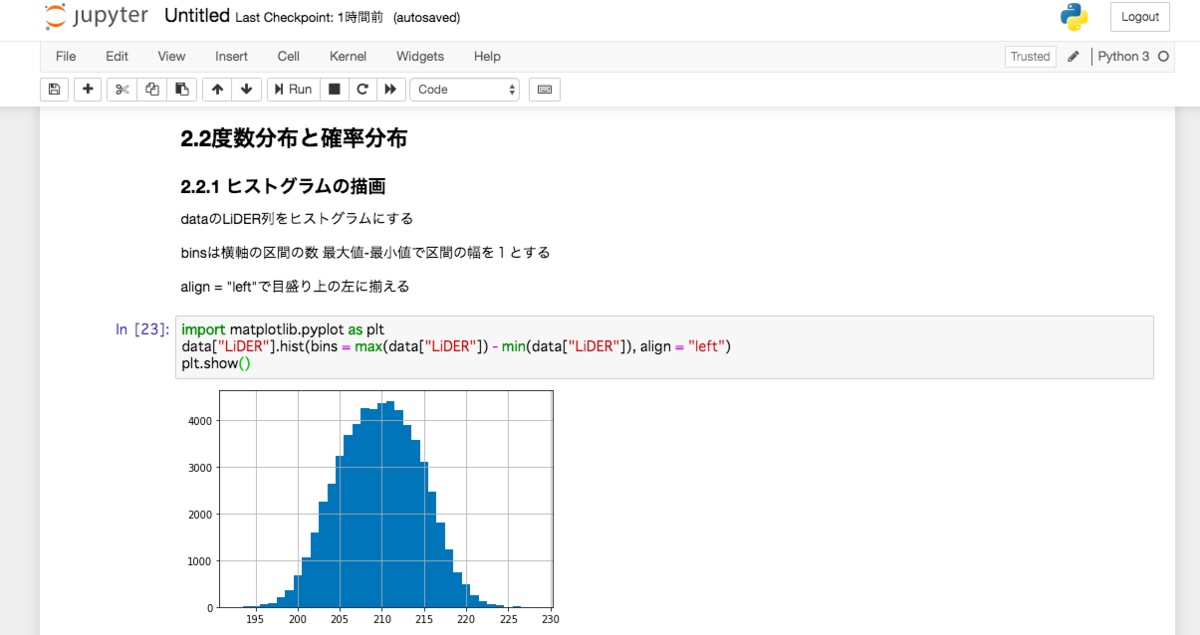Restart kernel and run all icon
The height and width of the screenshot is (635, 1200).
click(391, 89)
